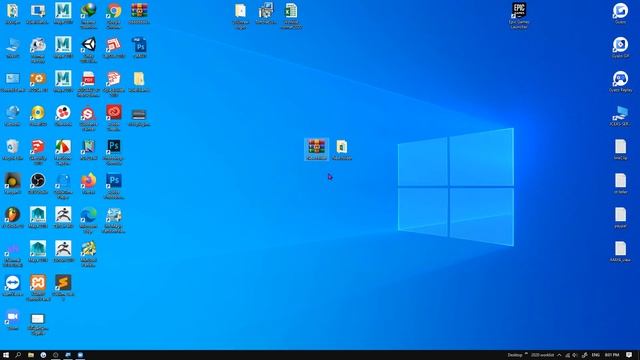Open File Explorer from the taskbar
The height and width of the screenshot is (360, 640).
tap(31, 355)
